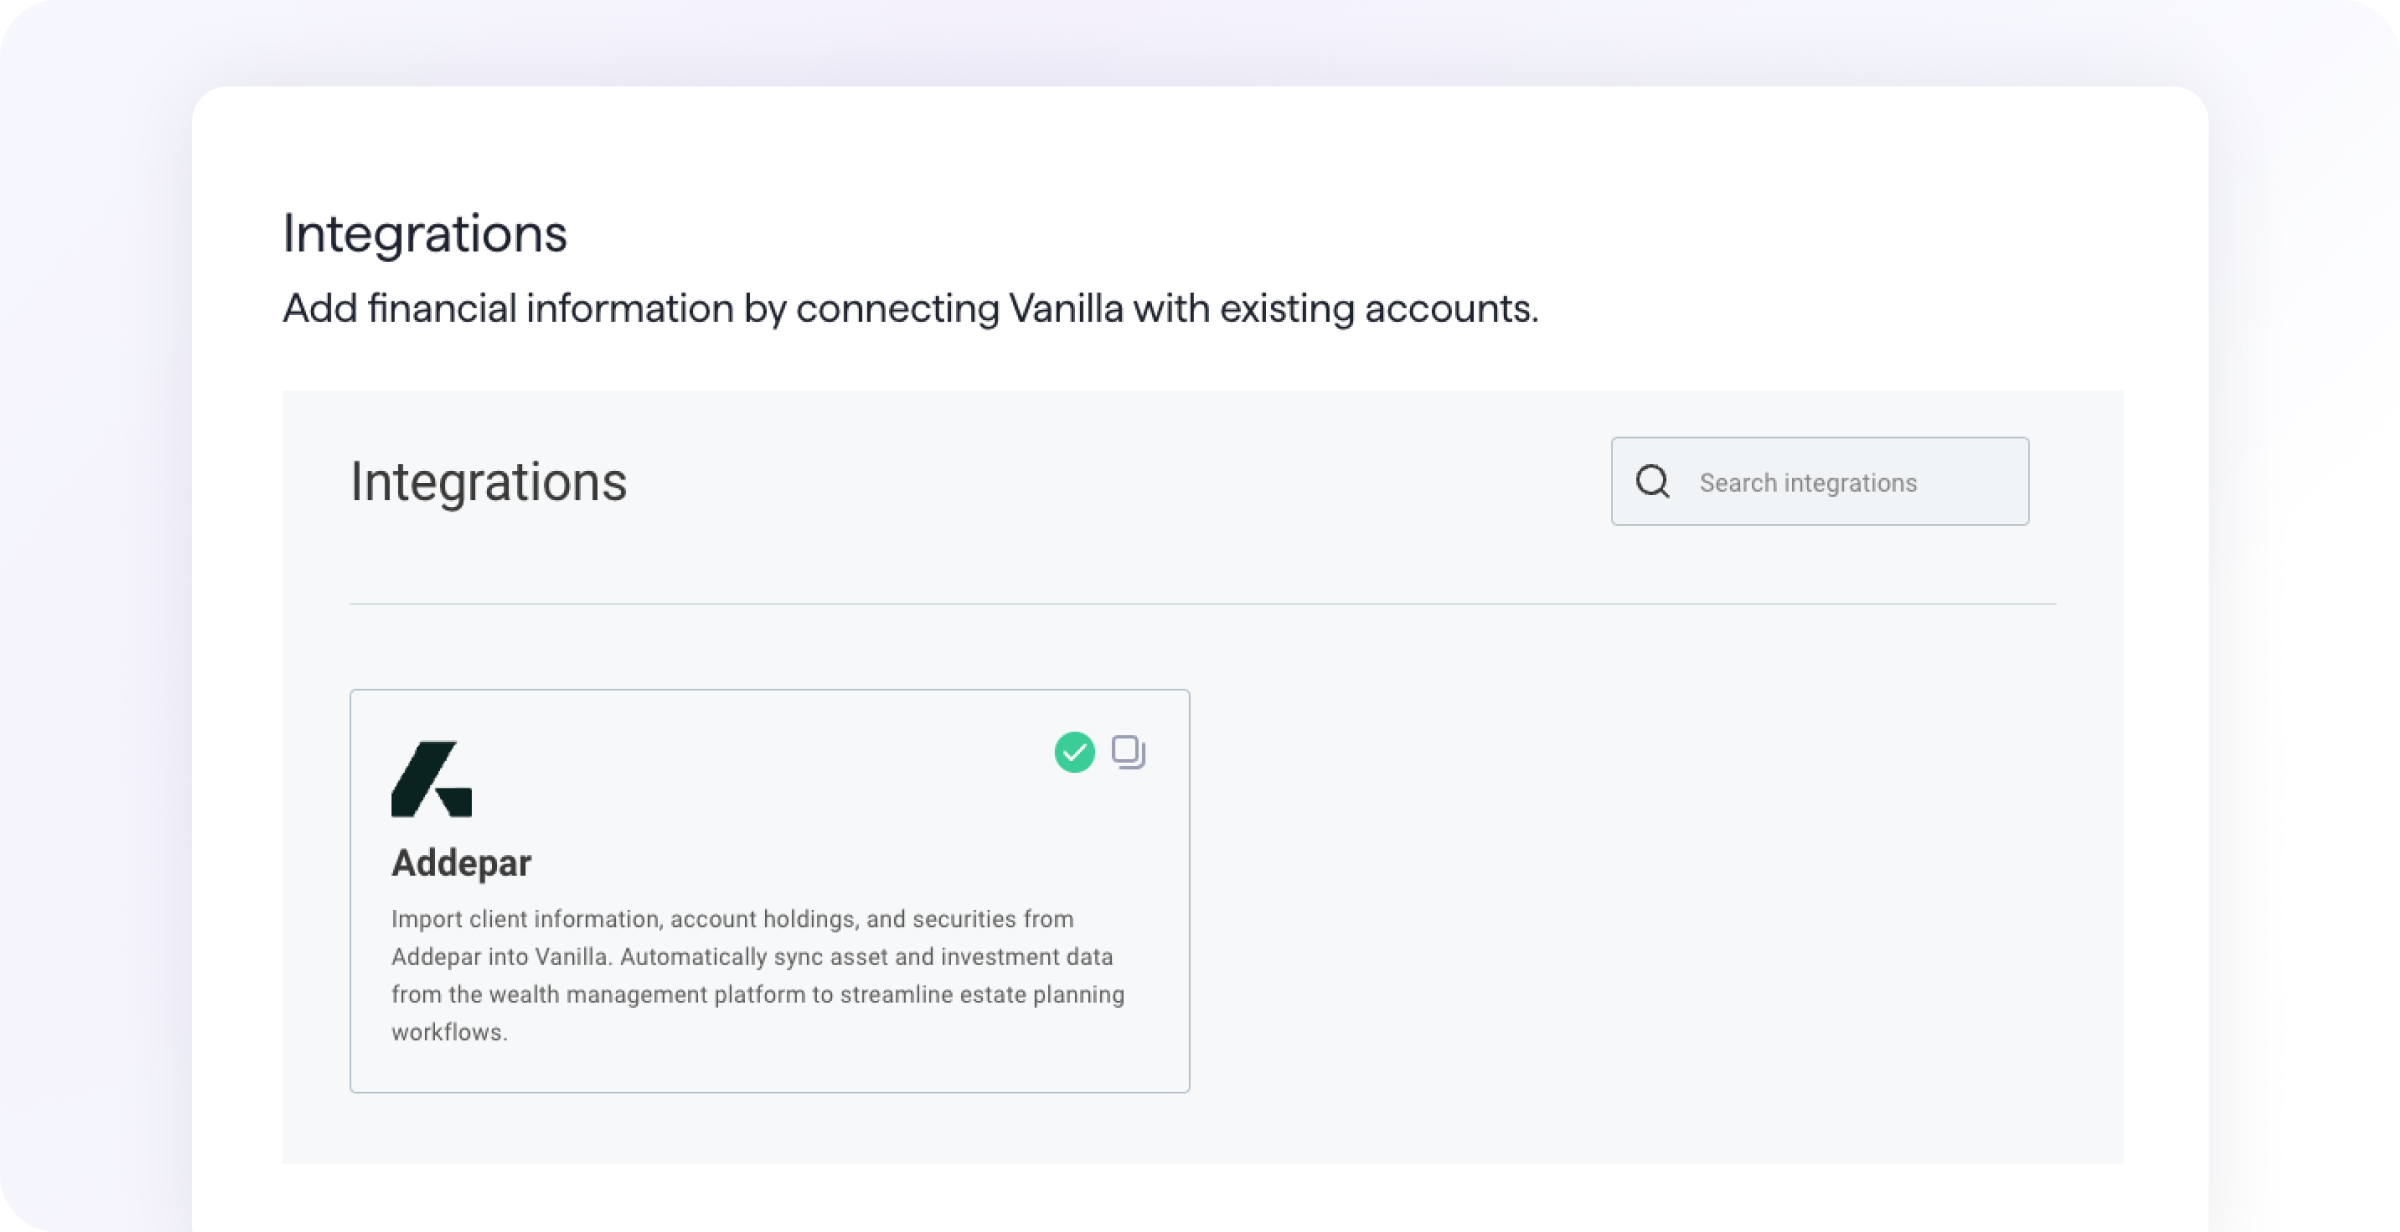The image size is (2400, 1232).
Task: Click the stacked squares icon on Addepar card
Action: [1128, 752]
